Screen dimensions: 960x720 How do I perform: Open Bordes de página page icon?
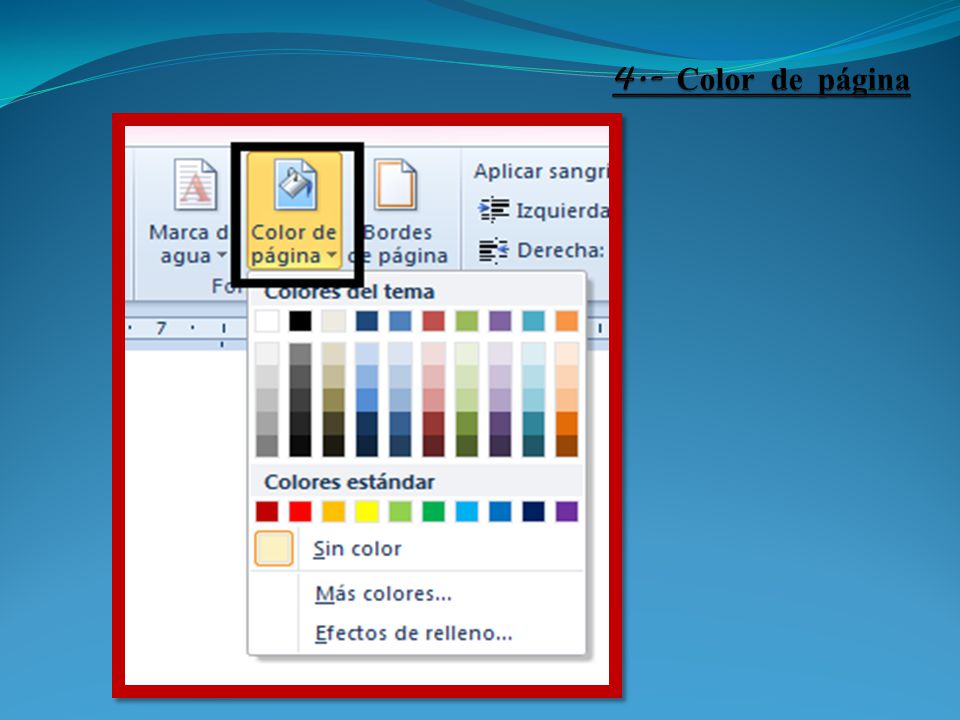tap(396, 184)
